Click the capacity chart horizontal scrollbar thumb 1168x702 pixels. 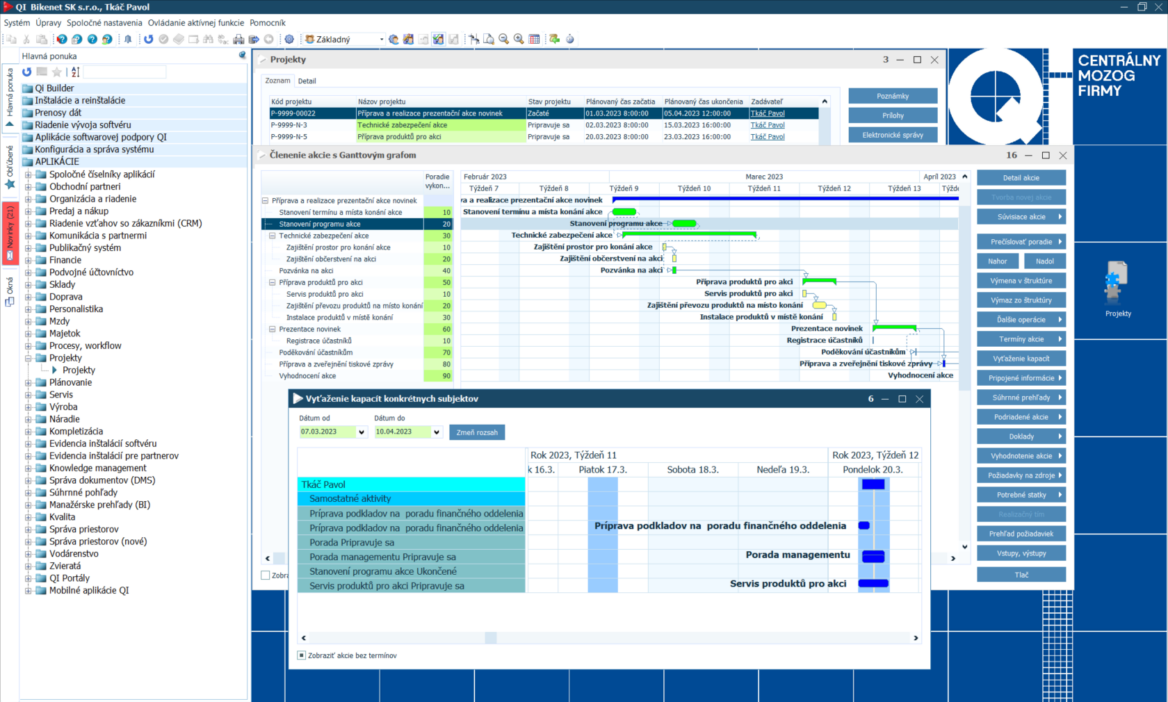[490, 638]
